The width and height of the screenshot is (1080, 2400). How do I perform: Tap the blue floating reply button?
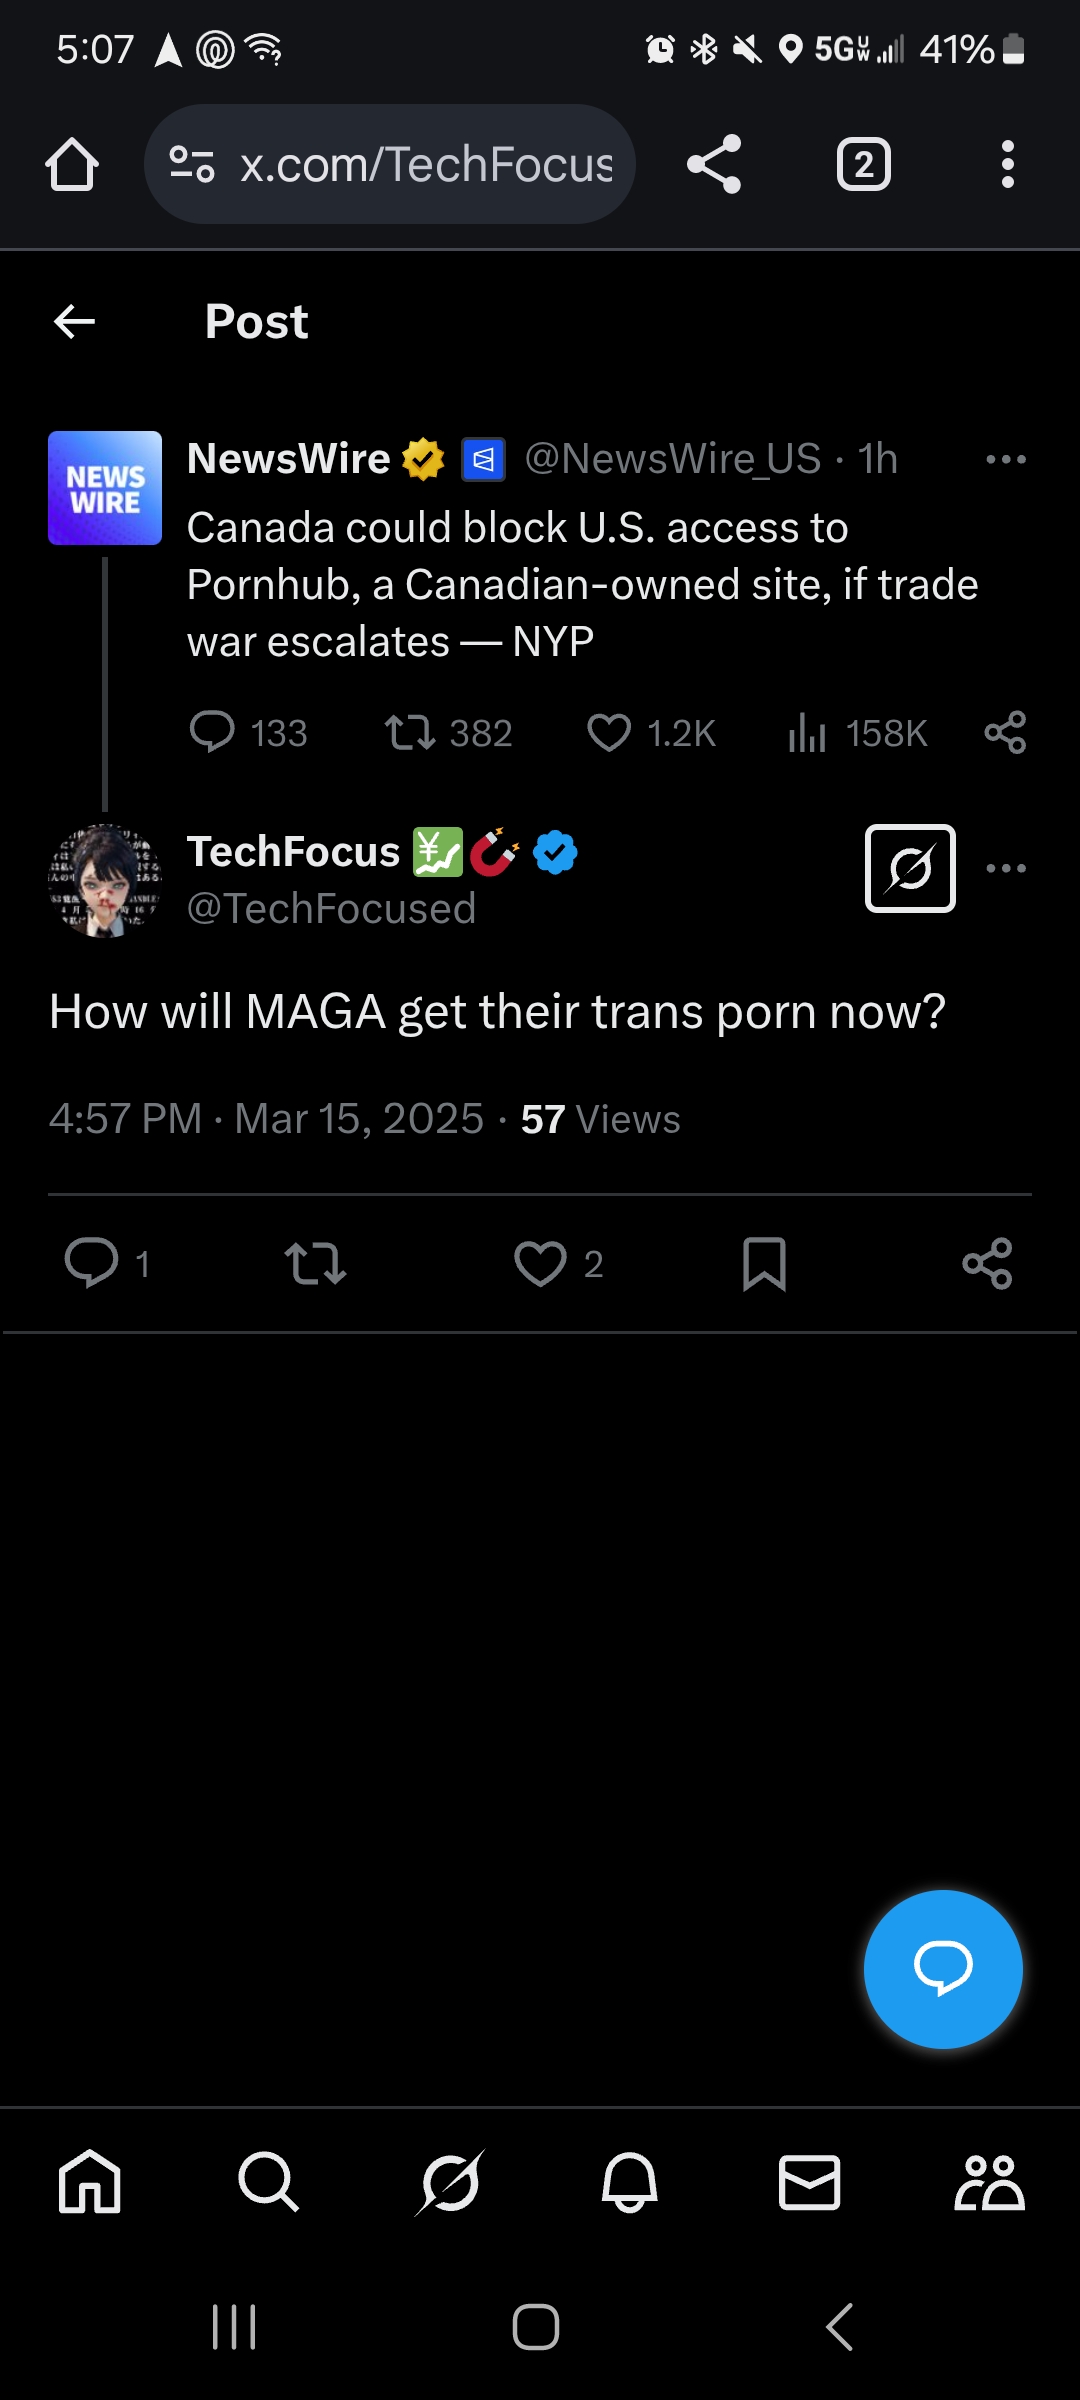pyautogui.click(x=943, y=1969)
